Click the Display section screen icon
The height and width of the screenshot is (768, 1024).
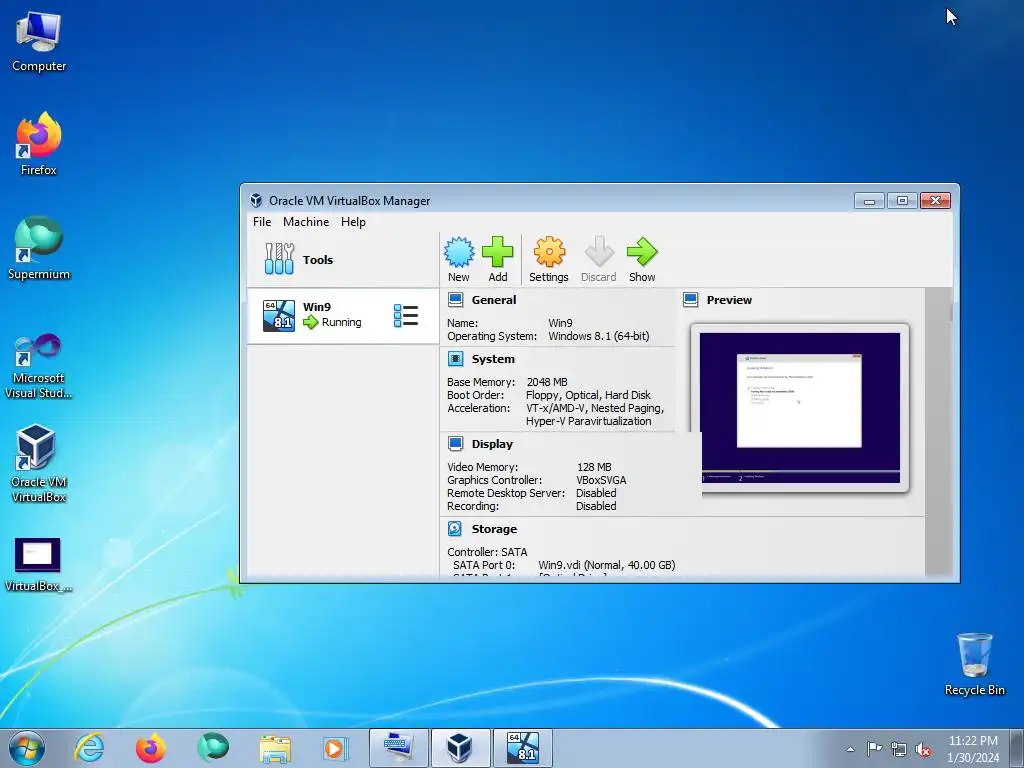455,443
